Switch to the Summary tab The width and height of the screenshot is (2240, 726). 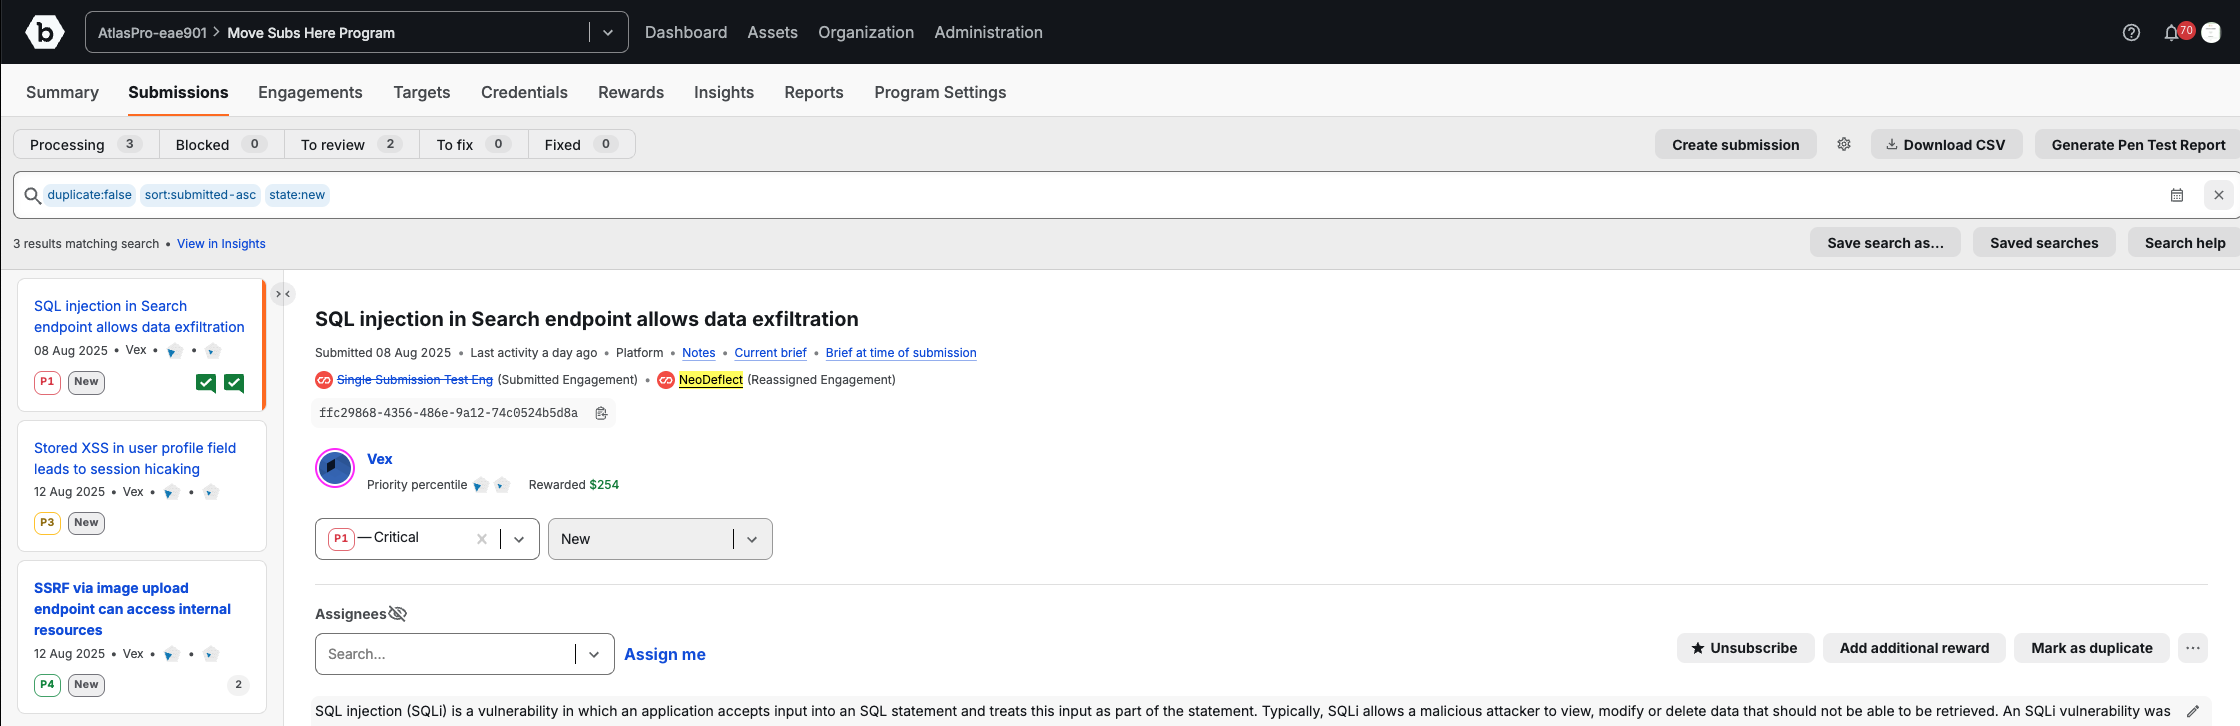(62, 92)
